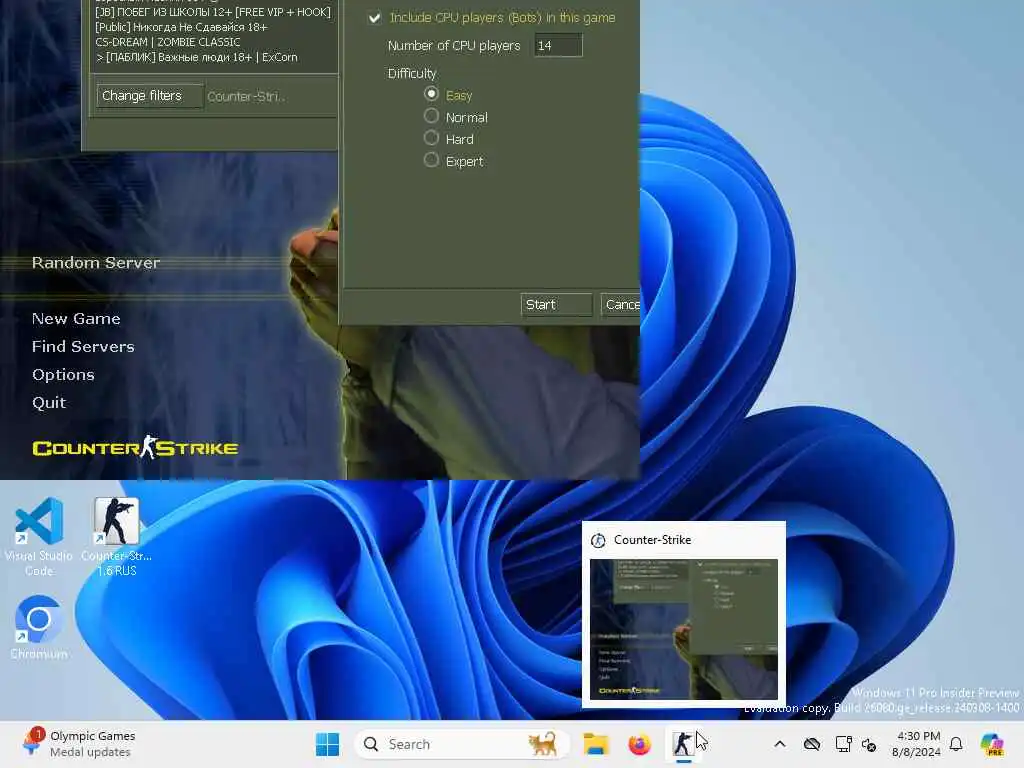Click the Counter-Strike window preview thumbnail
The width and height of the screenshot is (1024, 768).
point(684,630)
